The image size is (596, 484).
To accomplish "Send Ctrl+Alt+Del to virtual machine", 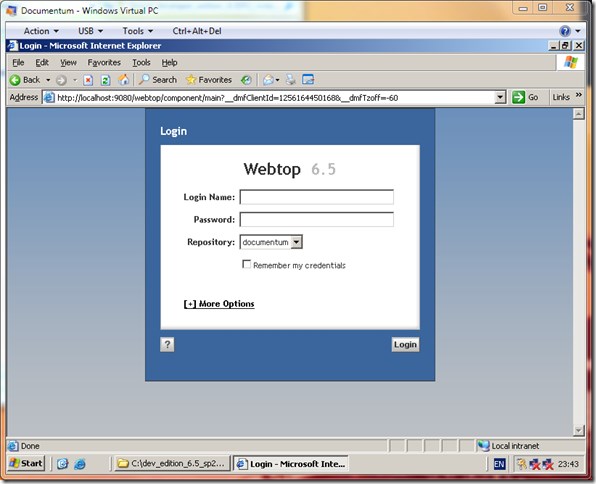I will coord(197,31).
